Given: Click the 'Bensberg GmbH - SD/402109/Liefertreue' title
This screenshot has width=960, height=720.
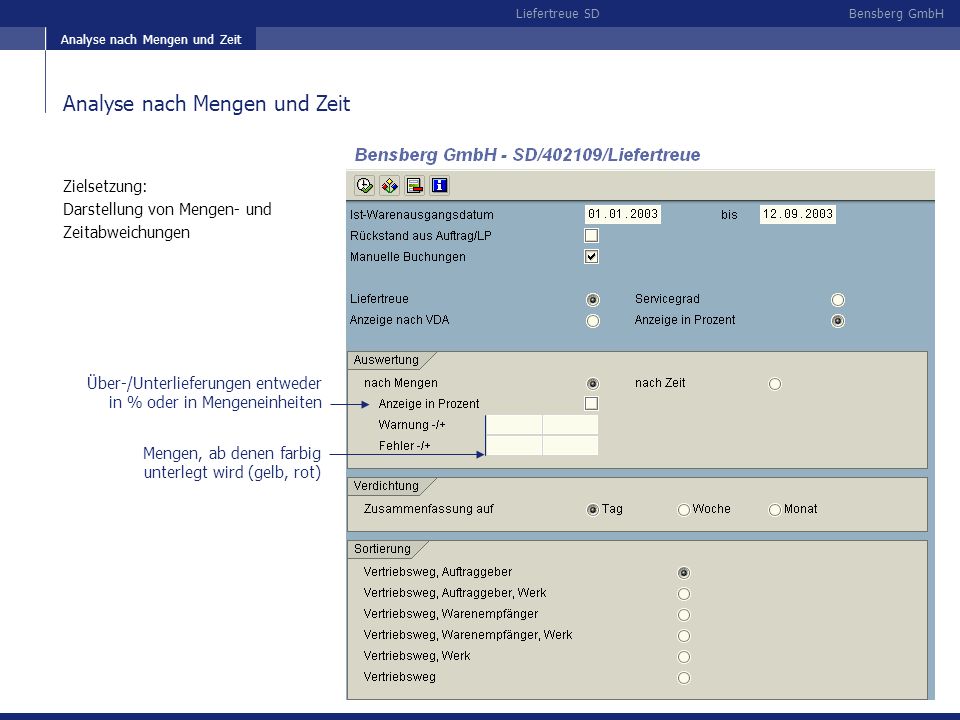Looking at the screenshot, I should tap(527, 155).
